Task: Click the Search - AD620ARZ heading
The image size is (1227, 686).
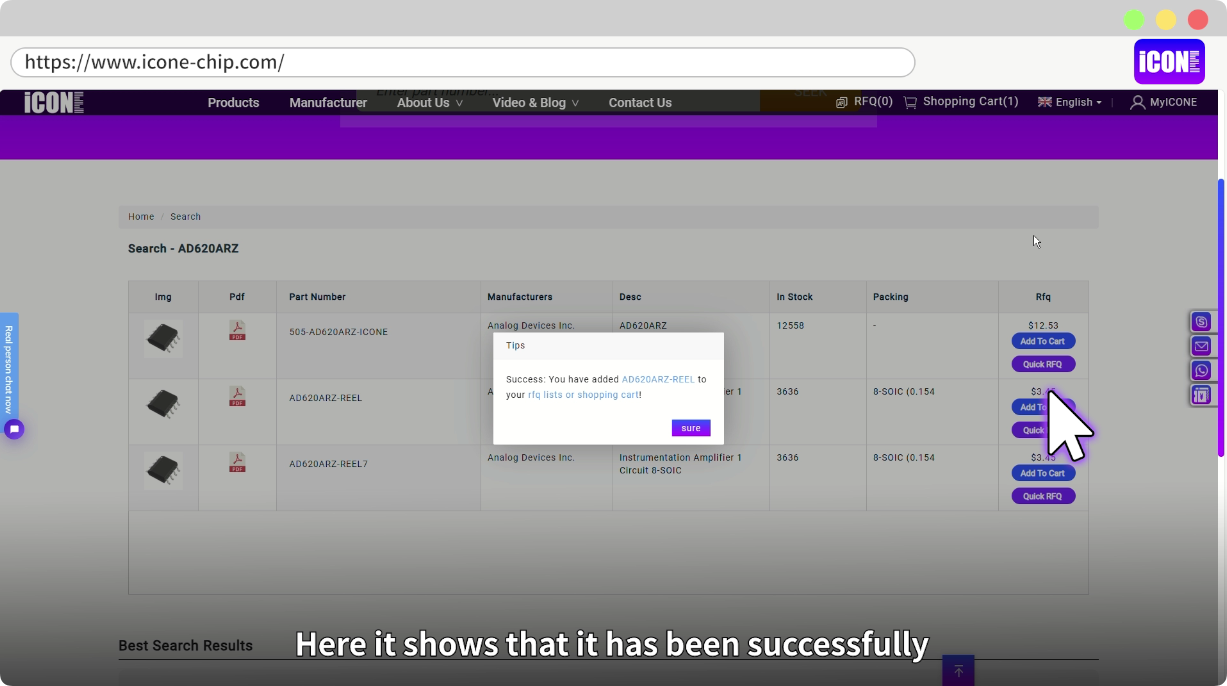Action: coord(183,249)
